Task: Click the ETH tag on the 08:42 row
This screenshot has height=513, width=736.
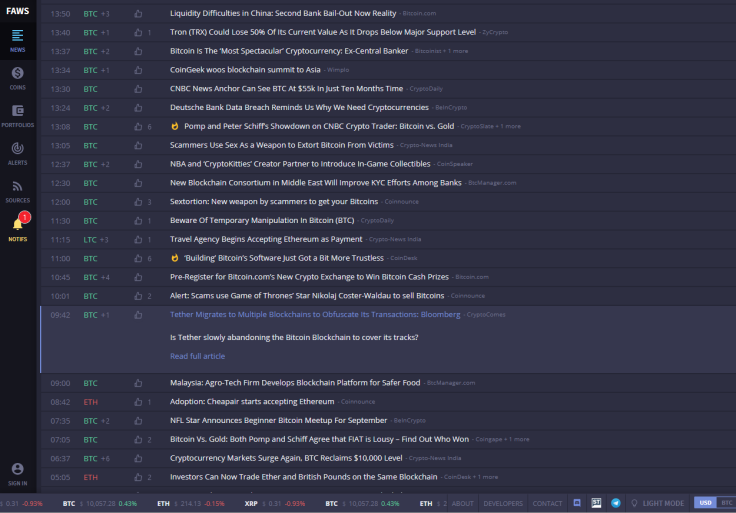Action: [91, 402]
